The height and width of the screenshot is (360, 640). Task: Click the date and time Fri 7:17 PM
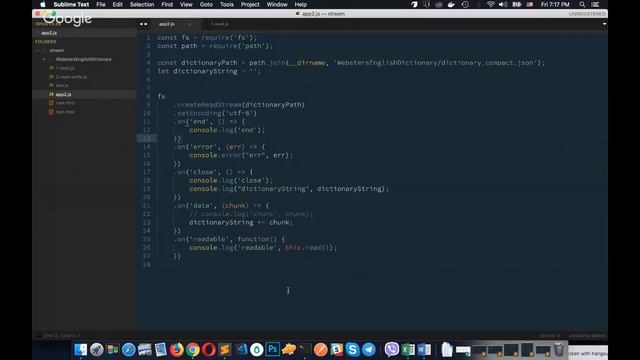tap(555, 4)
